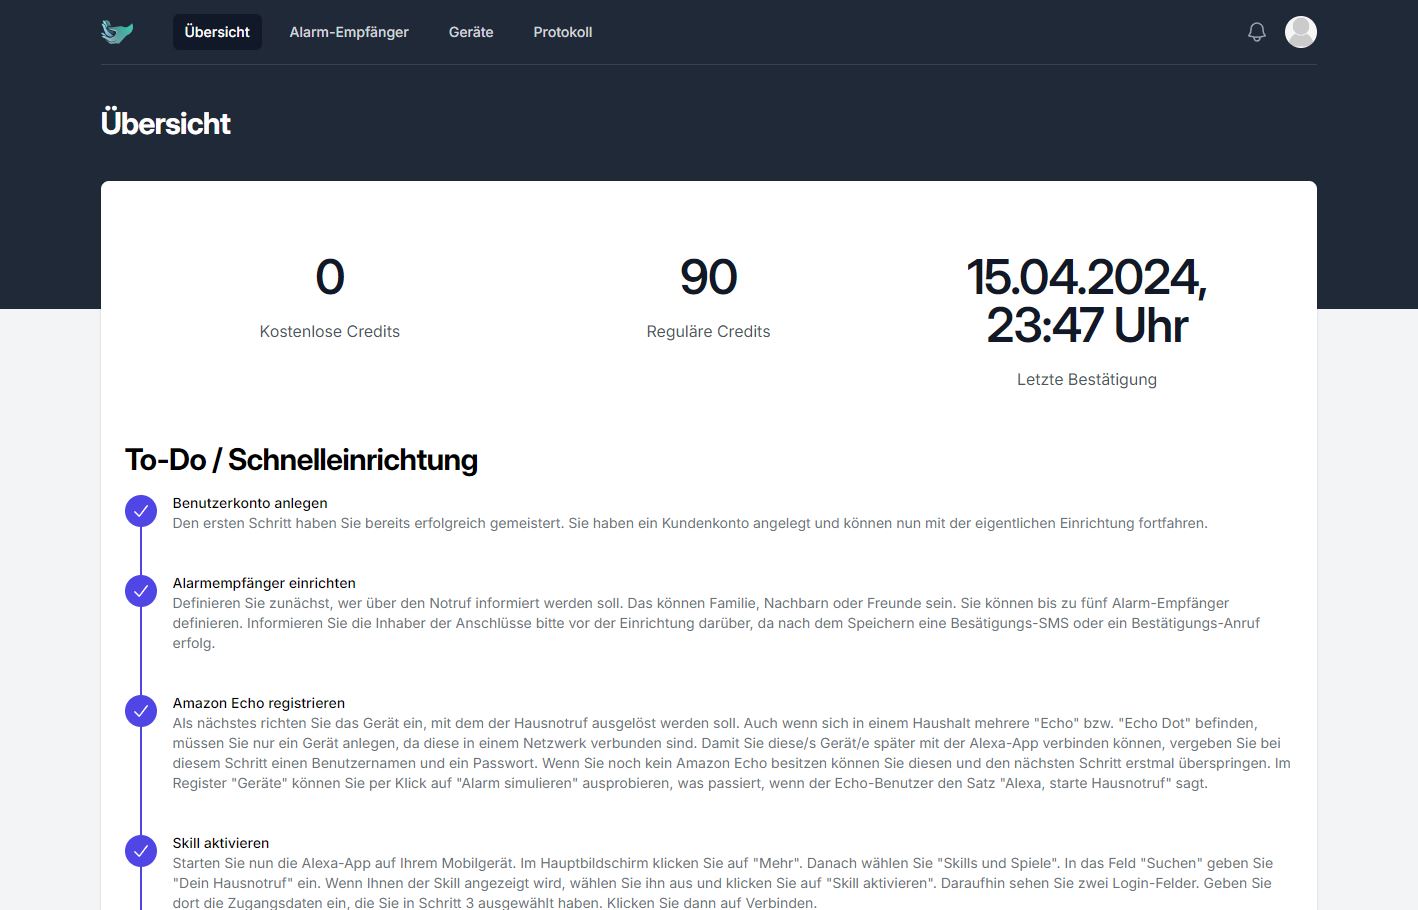This screenshot has width=1418, height=910.
Task: Click the bird logo in the navigation bar
Action: tap(115, 31)
